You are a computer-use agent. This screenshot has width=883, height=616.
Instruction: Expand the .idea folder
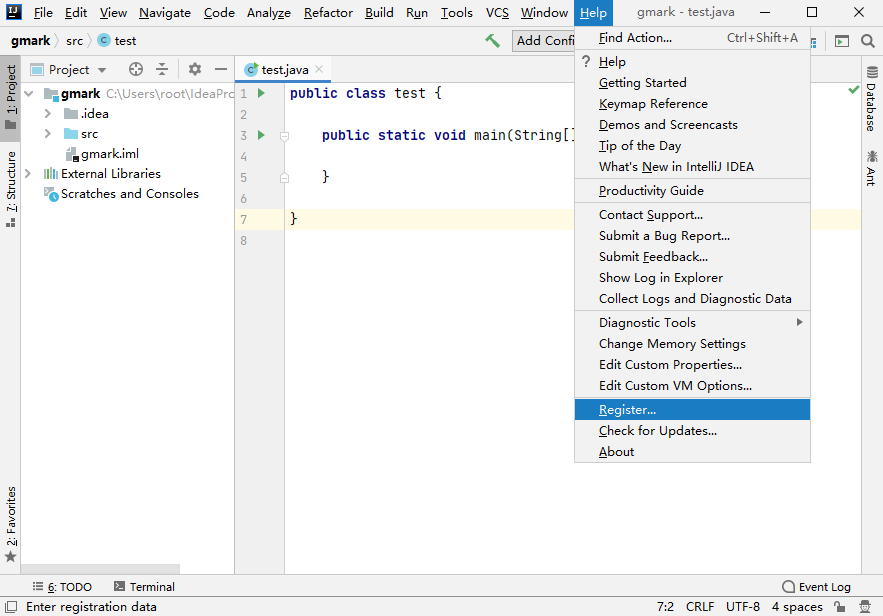click(47, 113)
